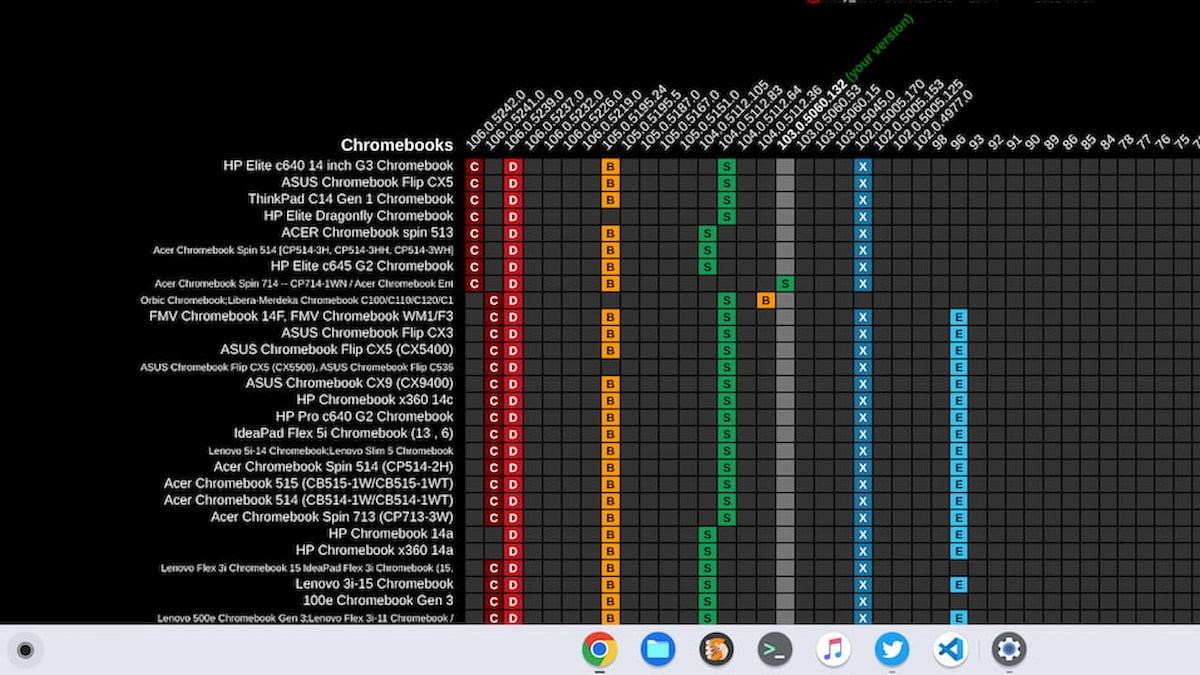Viewport: 1200px width, 675px height.
Task: Click green S cell for Acer Chromebook Spin 714
Action: tap(785, 283)
